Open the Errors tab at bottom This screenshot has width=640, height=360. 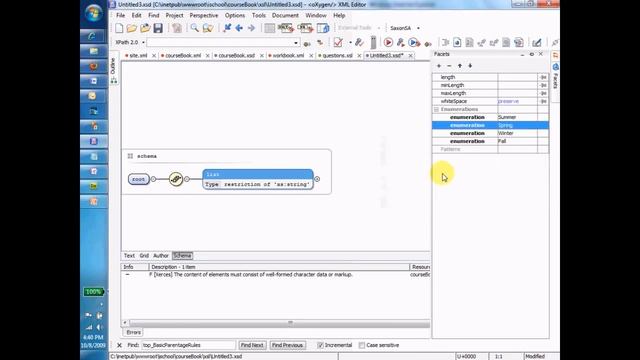point(133,332)
